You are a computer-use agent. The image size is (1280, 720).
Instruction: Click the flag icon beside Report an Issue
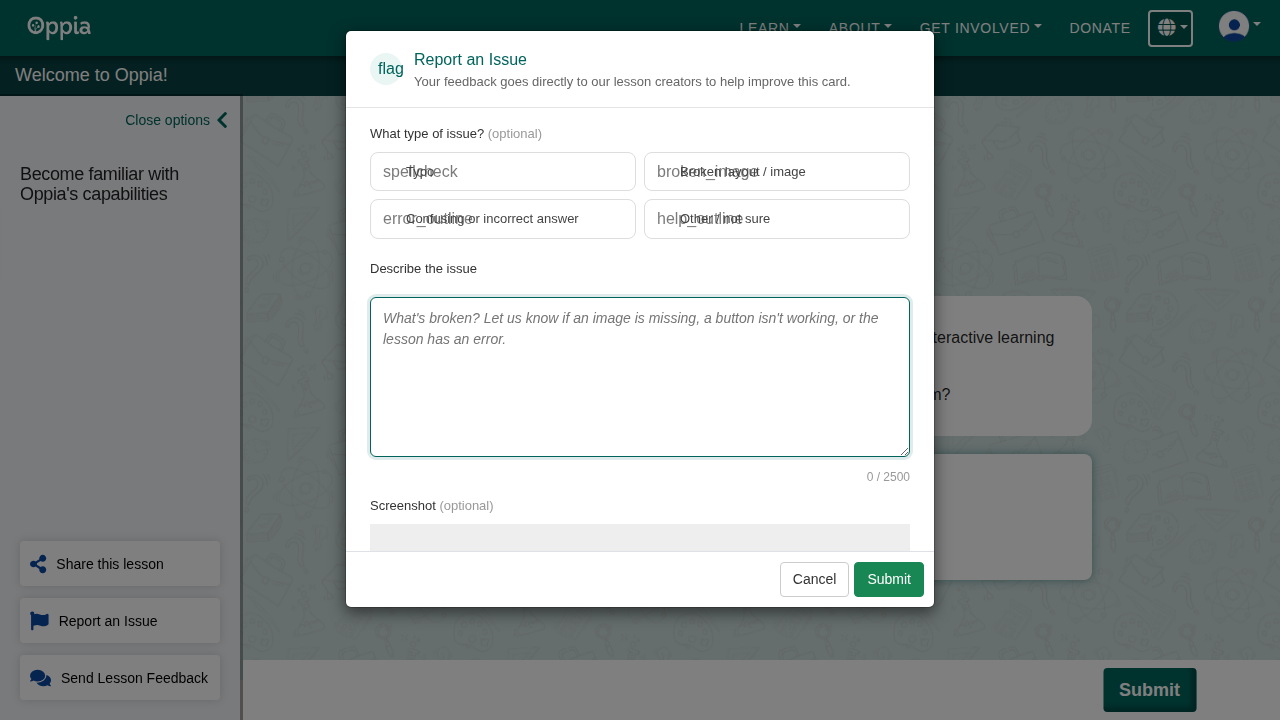pos(39,621)
